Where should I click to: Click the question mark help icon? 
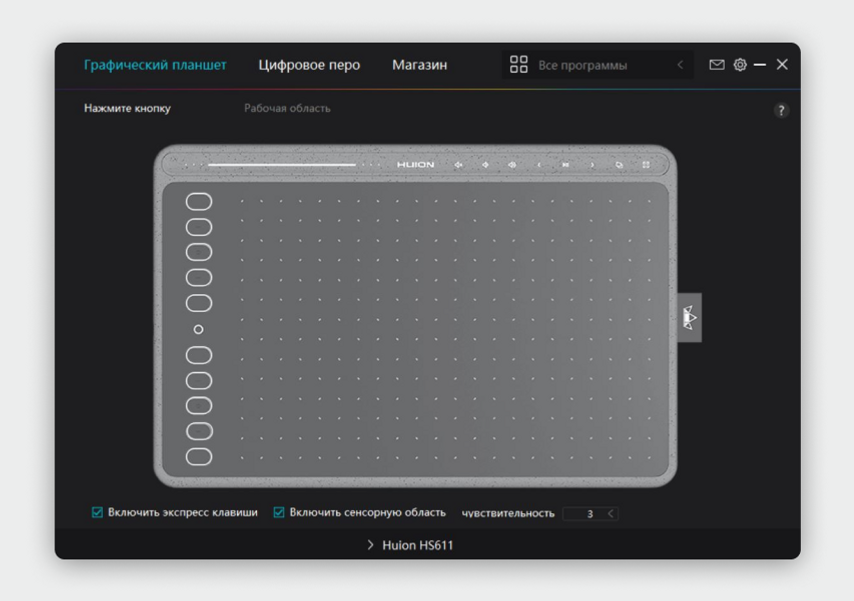coord(781,111)
